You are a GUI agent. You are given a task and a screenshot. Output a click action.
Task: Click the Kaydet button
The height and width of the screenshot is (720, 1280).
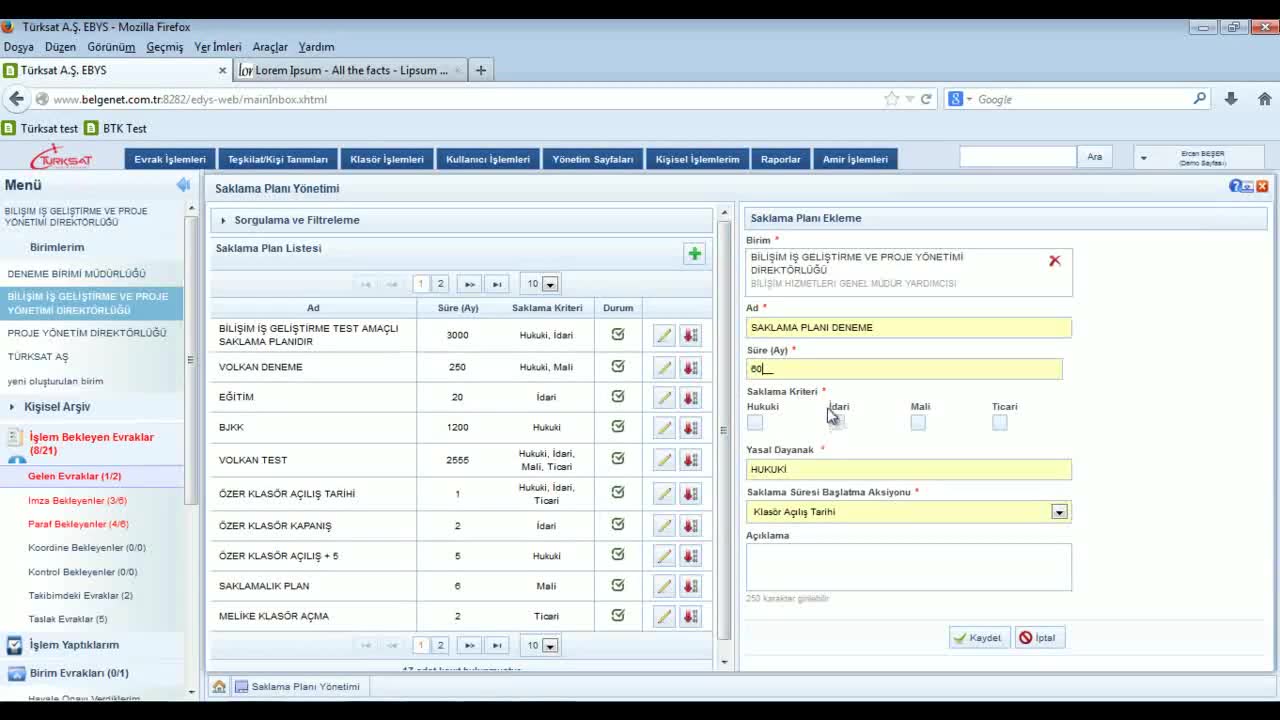click(978, 638)
